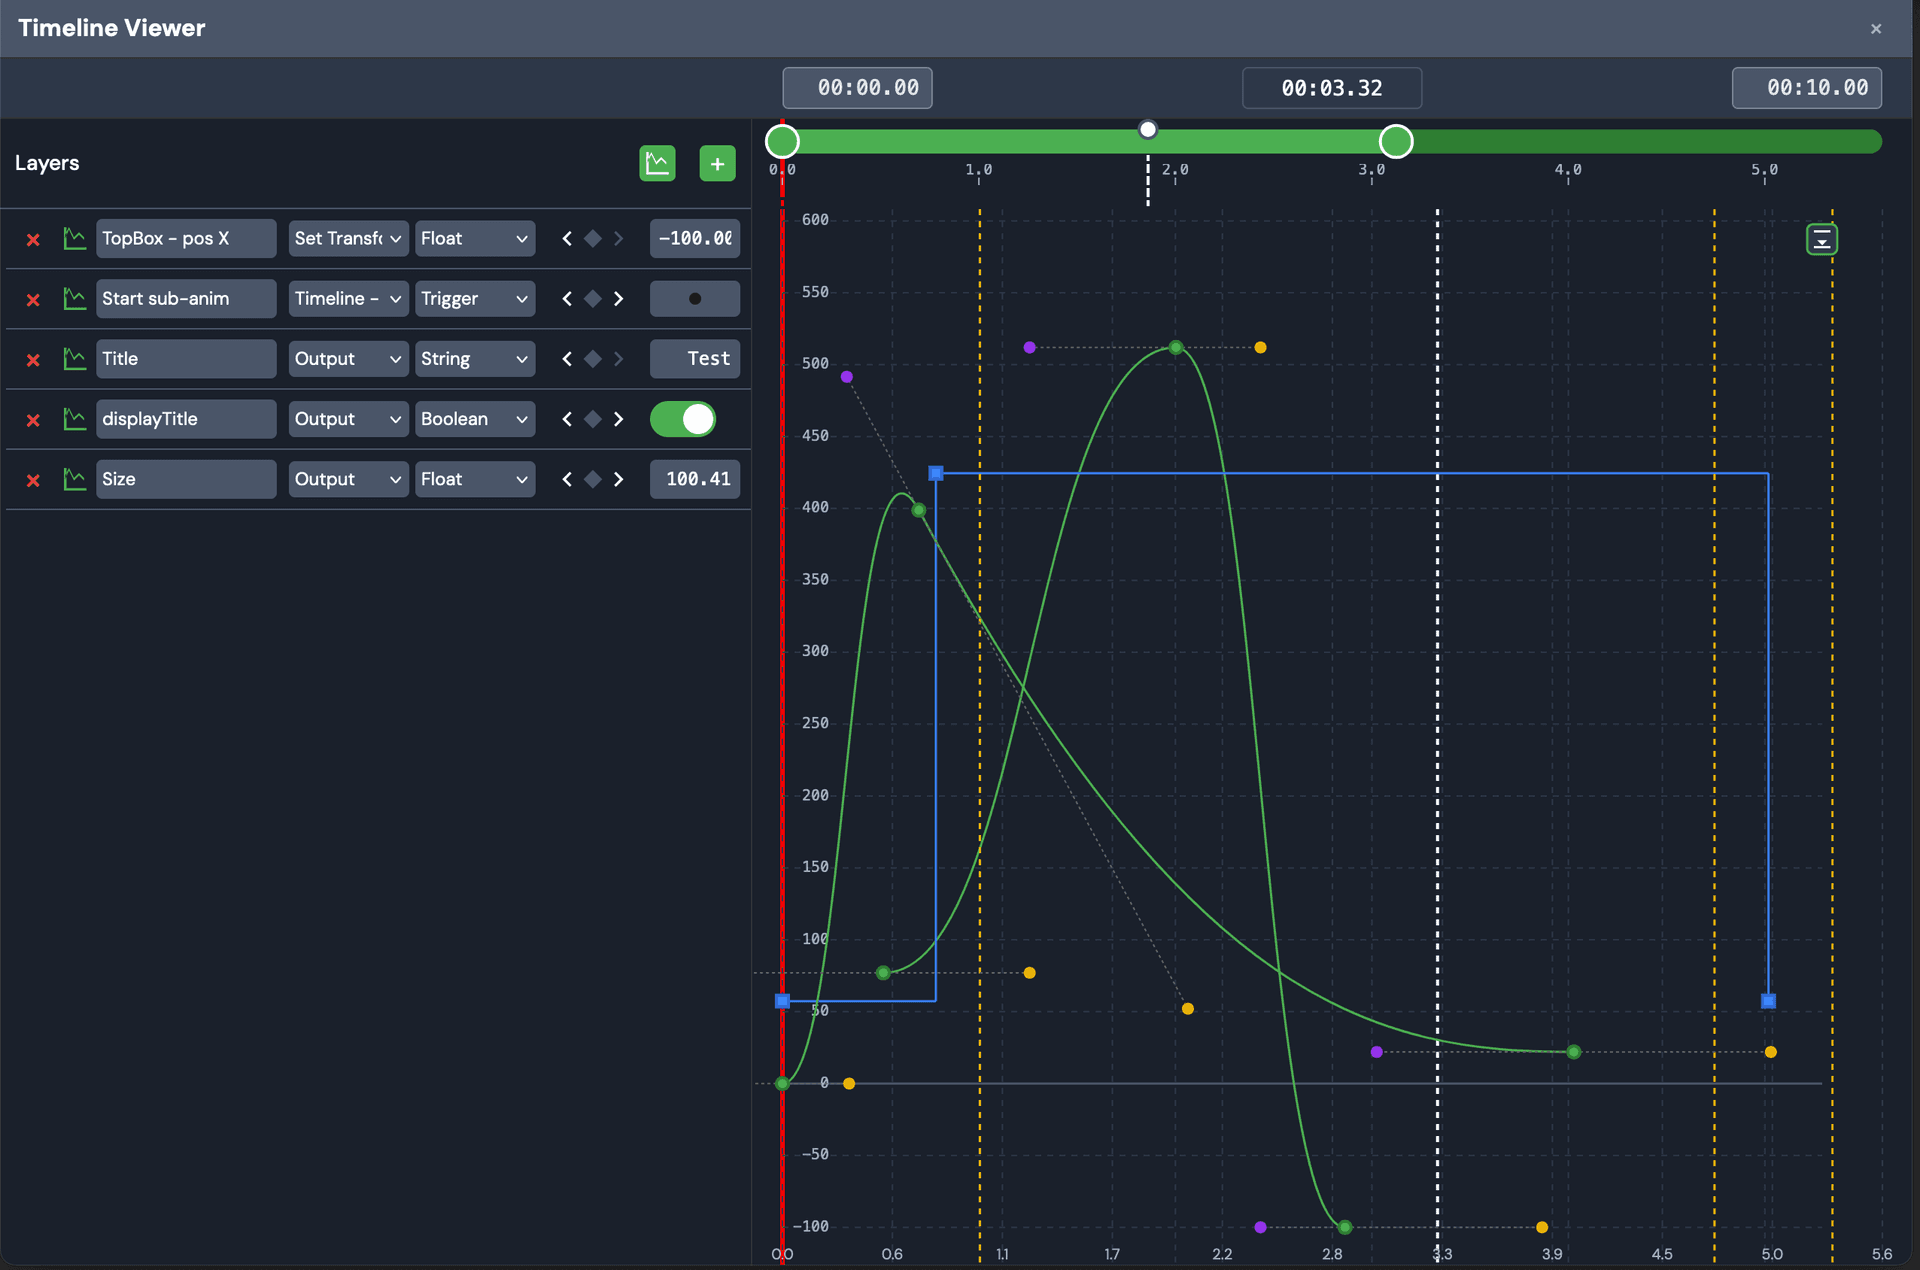Screen dimensions: 1920x1270
Task: Edit the -100.00 value of TopBox - pos X
Action: [695, 238]
